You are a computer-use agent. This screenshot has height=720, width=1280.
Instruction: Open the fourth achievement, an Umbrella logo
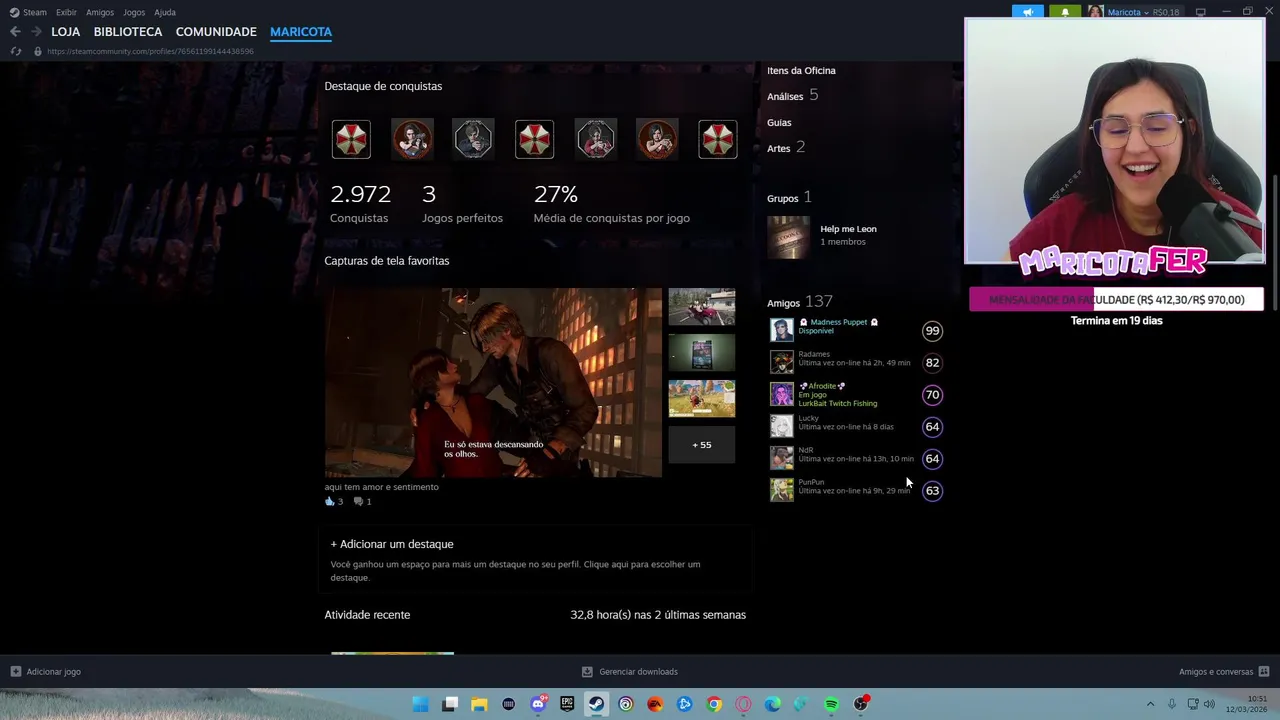(534, 139)
